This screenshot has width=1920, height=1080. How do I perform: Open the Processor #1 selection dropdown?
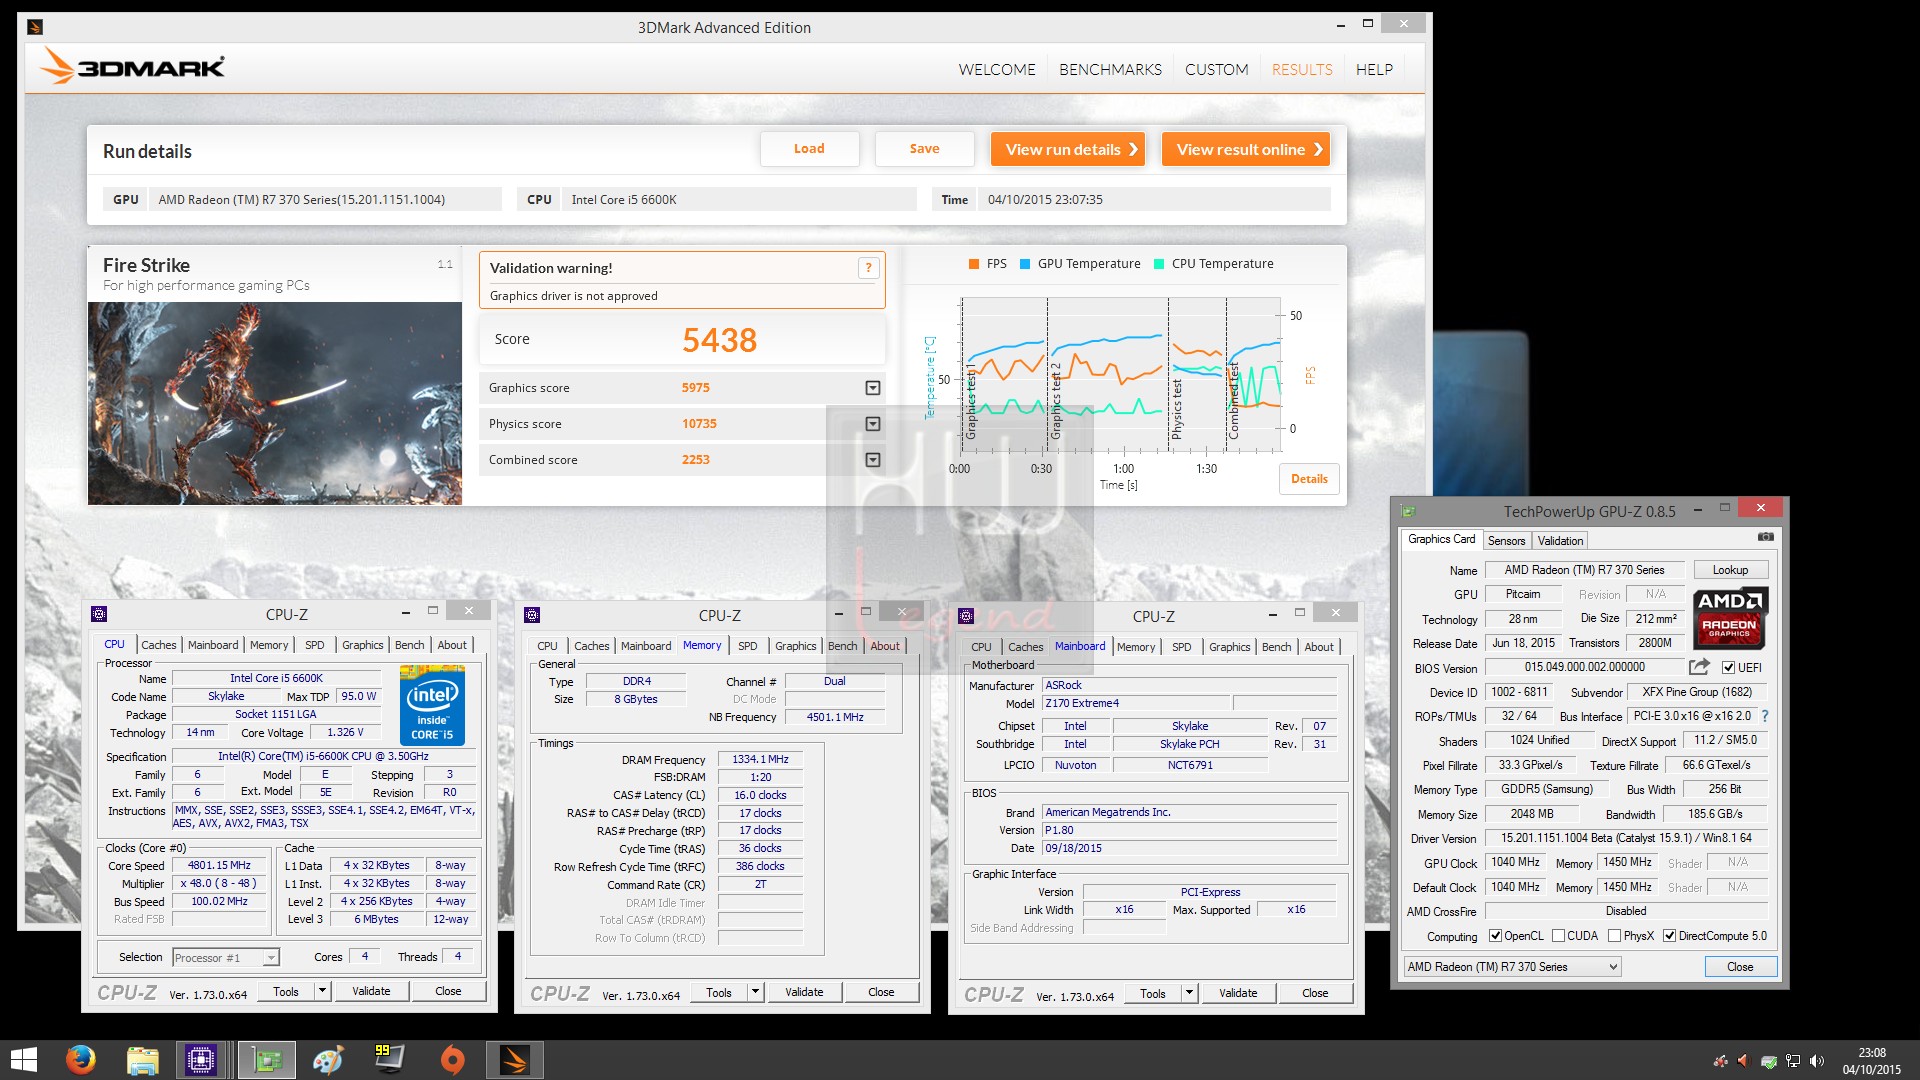coord(226,958)
